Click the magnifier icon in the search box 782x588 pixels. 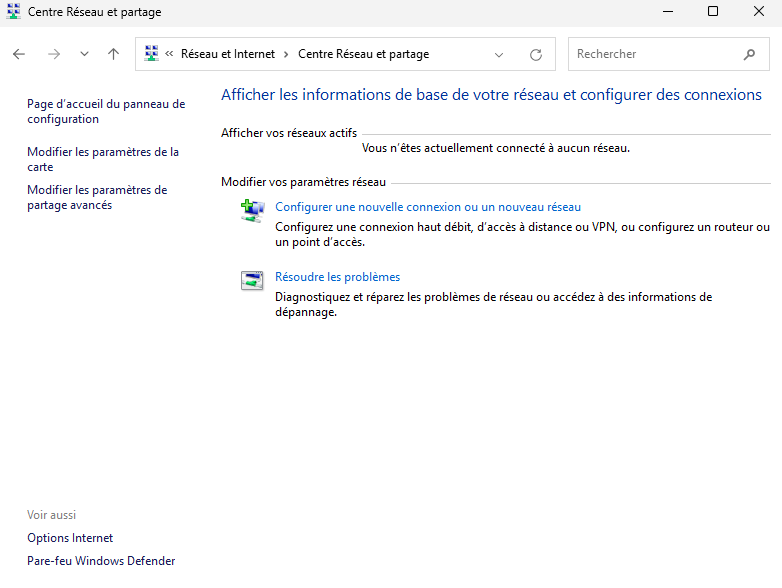click(749, 54)
